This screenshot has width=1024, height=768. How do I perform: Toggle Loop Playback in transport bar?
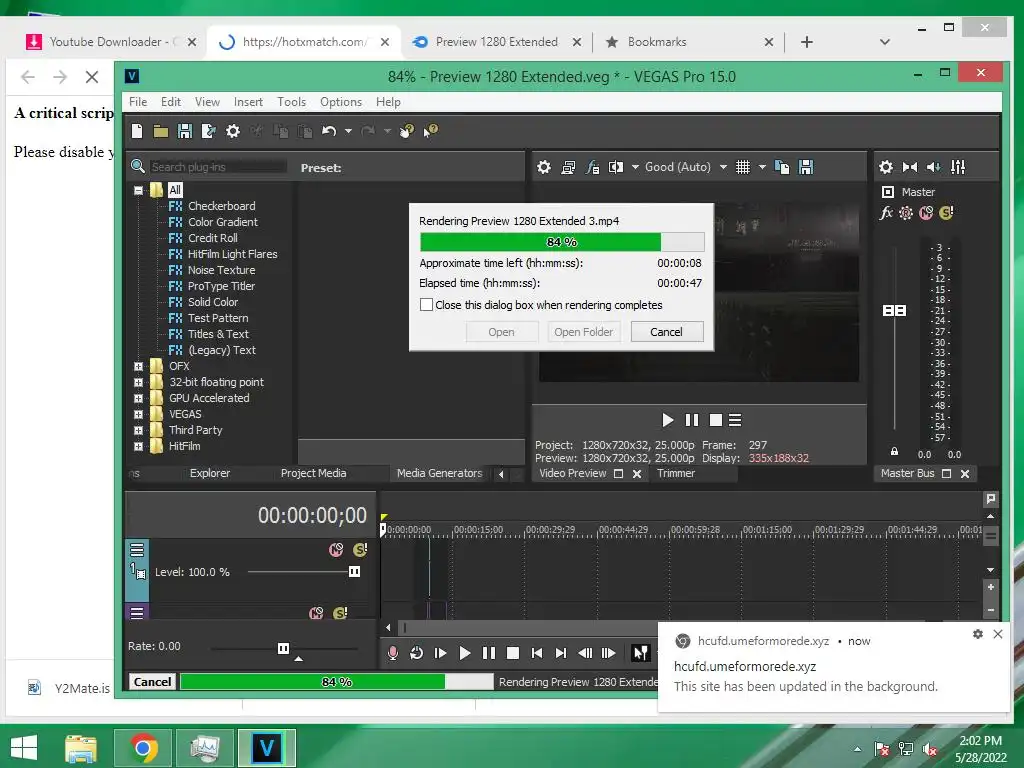point(416,653)
